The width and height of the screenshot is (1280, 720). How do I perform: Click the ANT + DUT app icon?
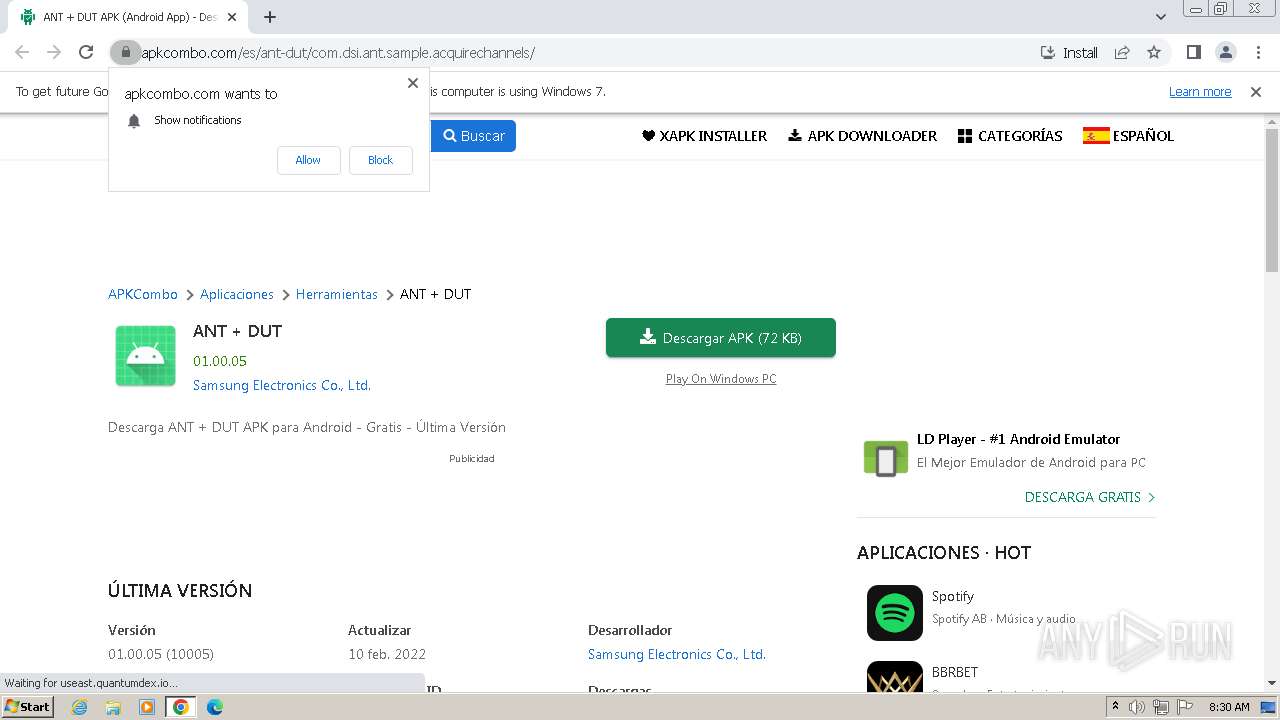click(x=145, y=356)
